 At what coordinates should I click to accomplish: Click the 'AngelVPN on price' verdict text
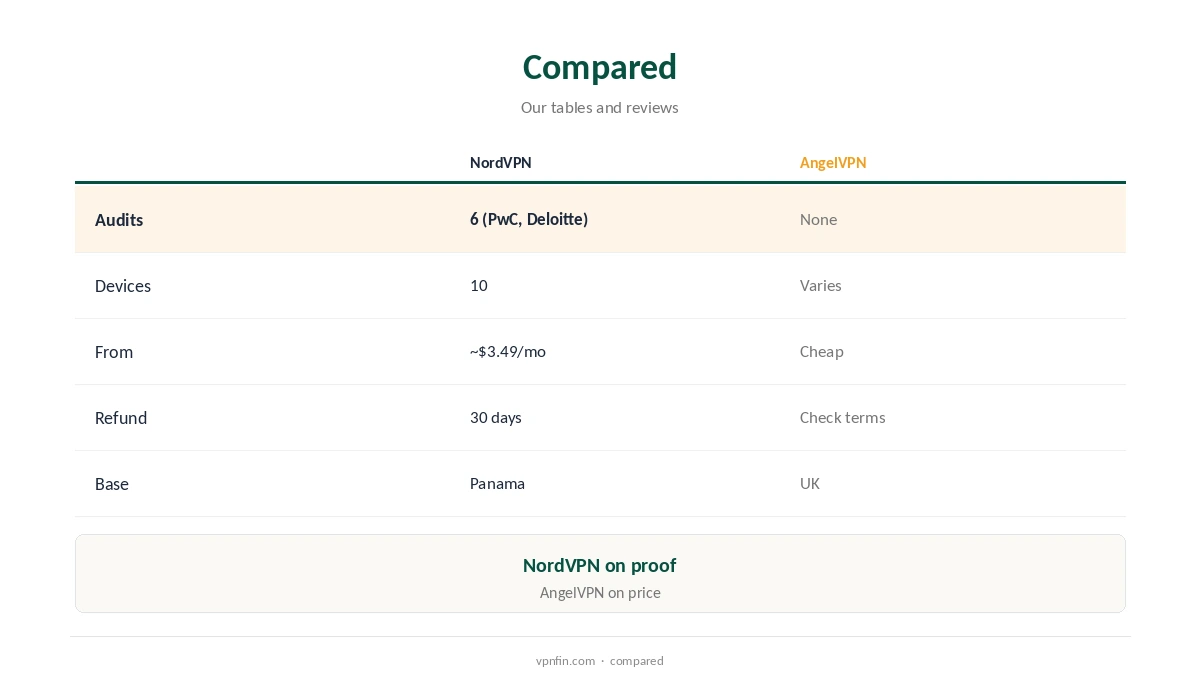click(x=600, y=592)
